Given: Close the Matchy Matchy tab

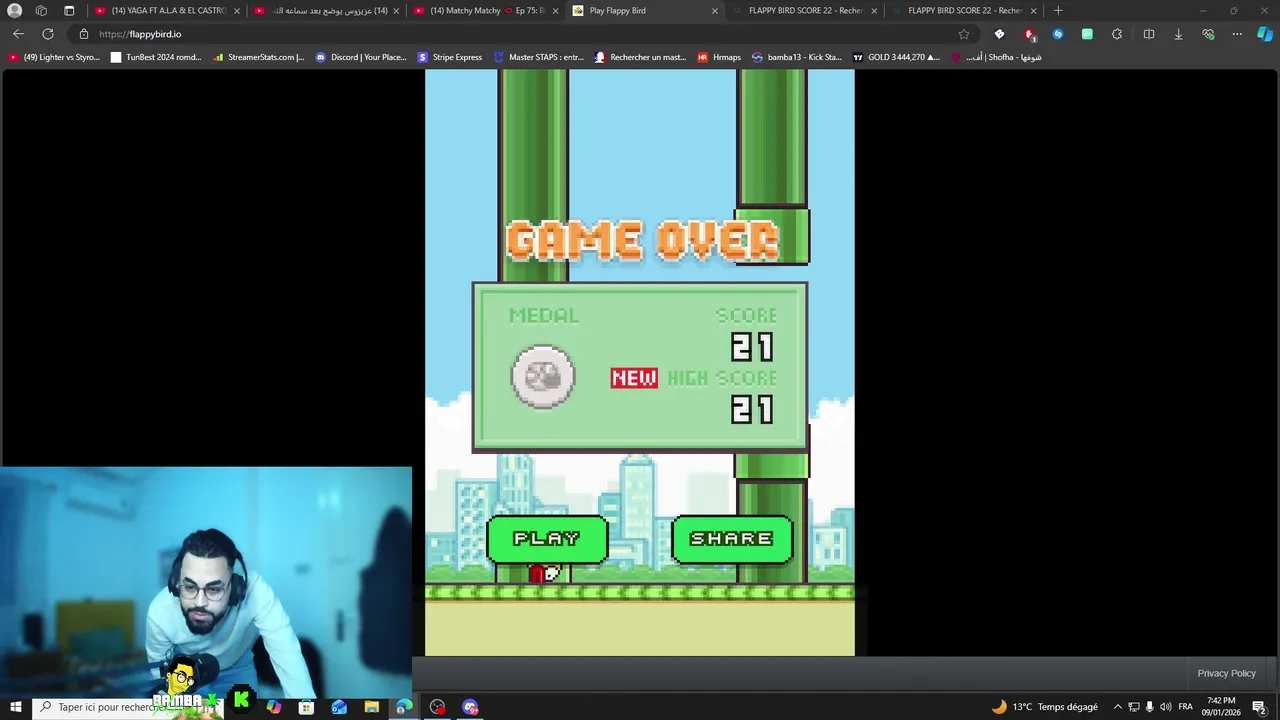Looking at the screenshot, I should click(555, 10).
